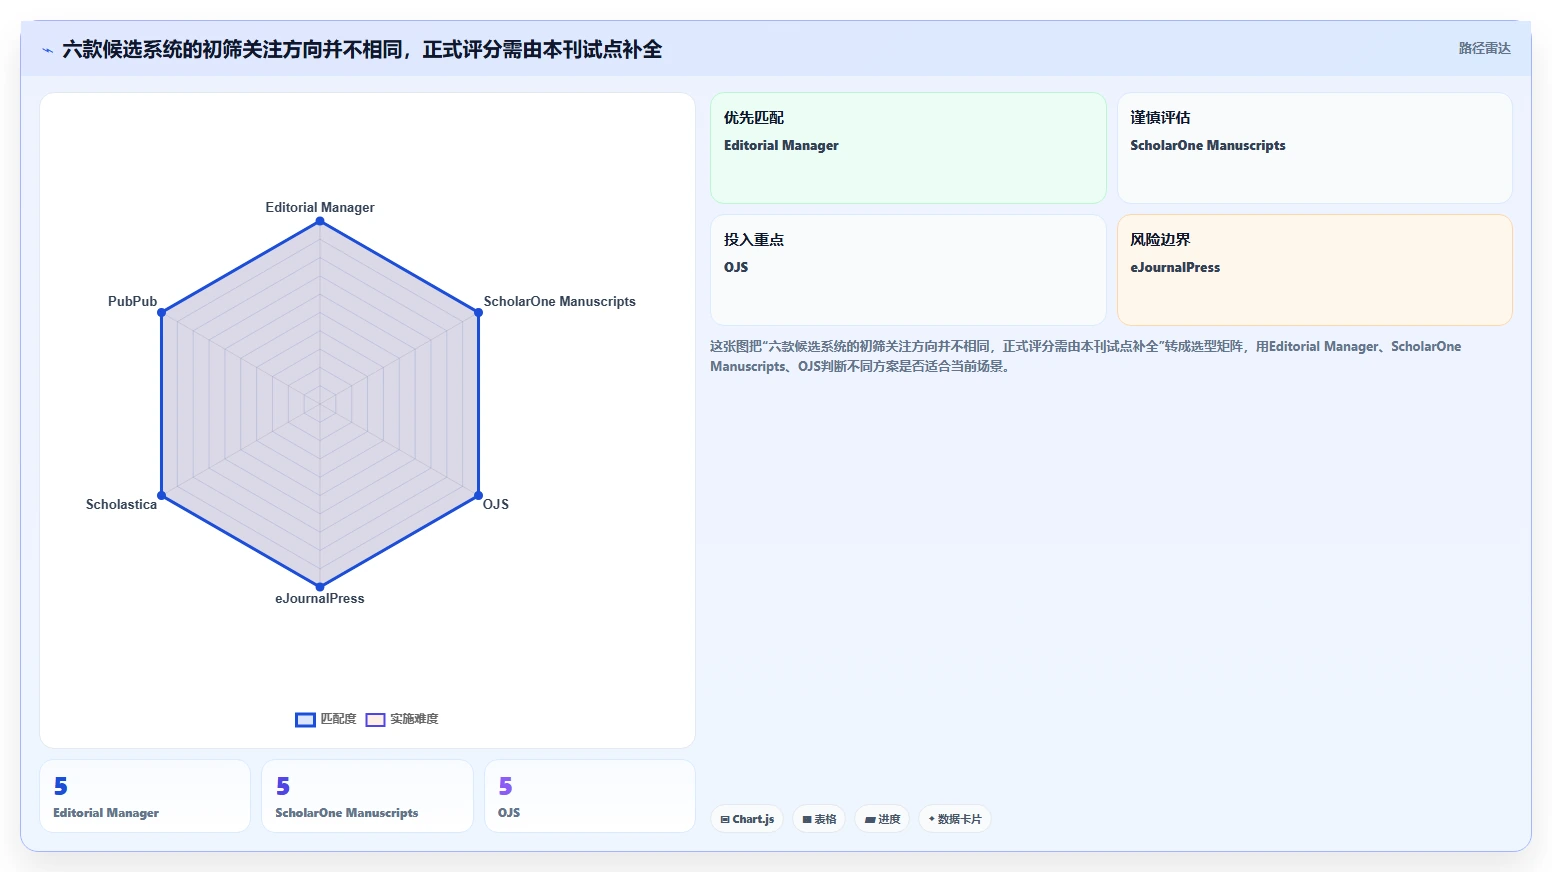Click the Scholastica radar axis label
The height and width of the screenshot is (872, 1552).
[x=121, y=504]
